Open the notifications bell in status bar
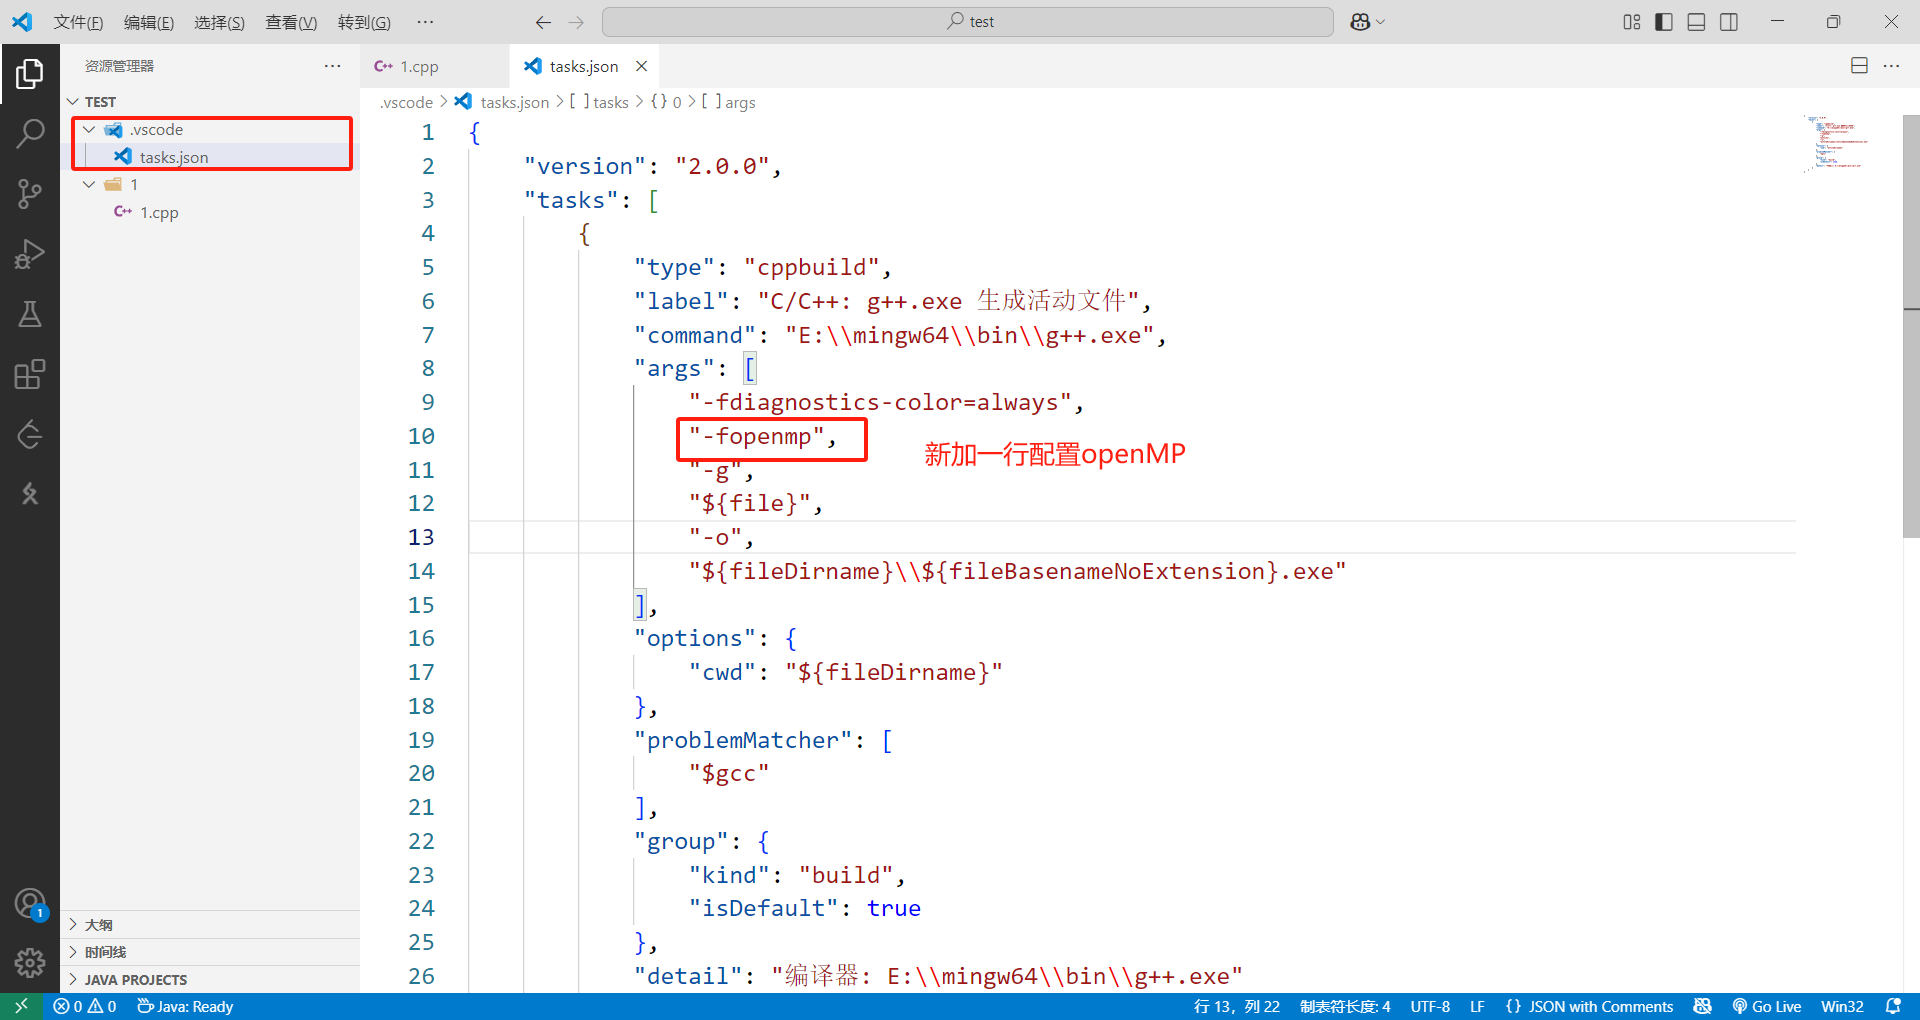 [x=1894, y=1006]
